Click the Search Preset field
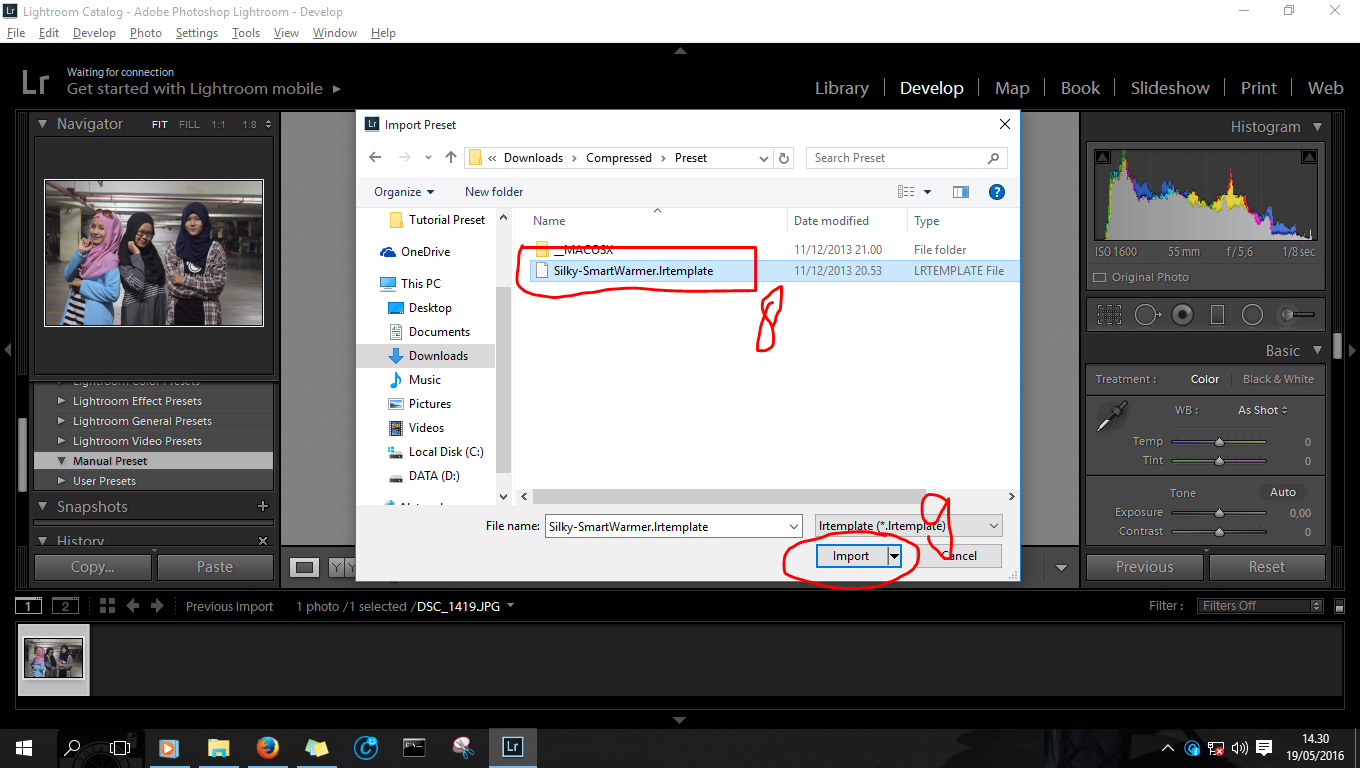The image size is (1360, 768). coord(906,158)
